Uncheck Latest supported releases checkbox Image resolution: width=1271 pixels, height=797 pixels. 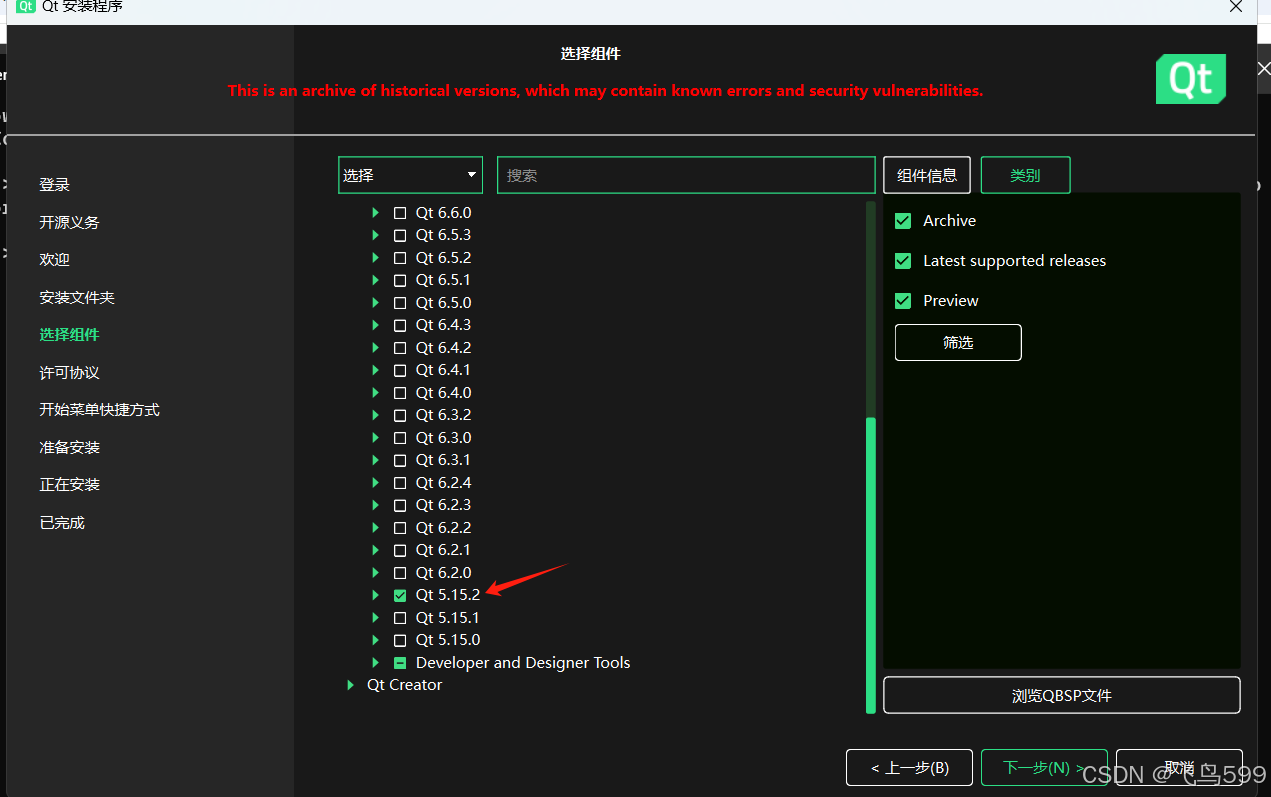click(x=903, y=261)
